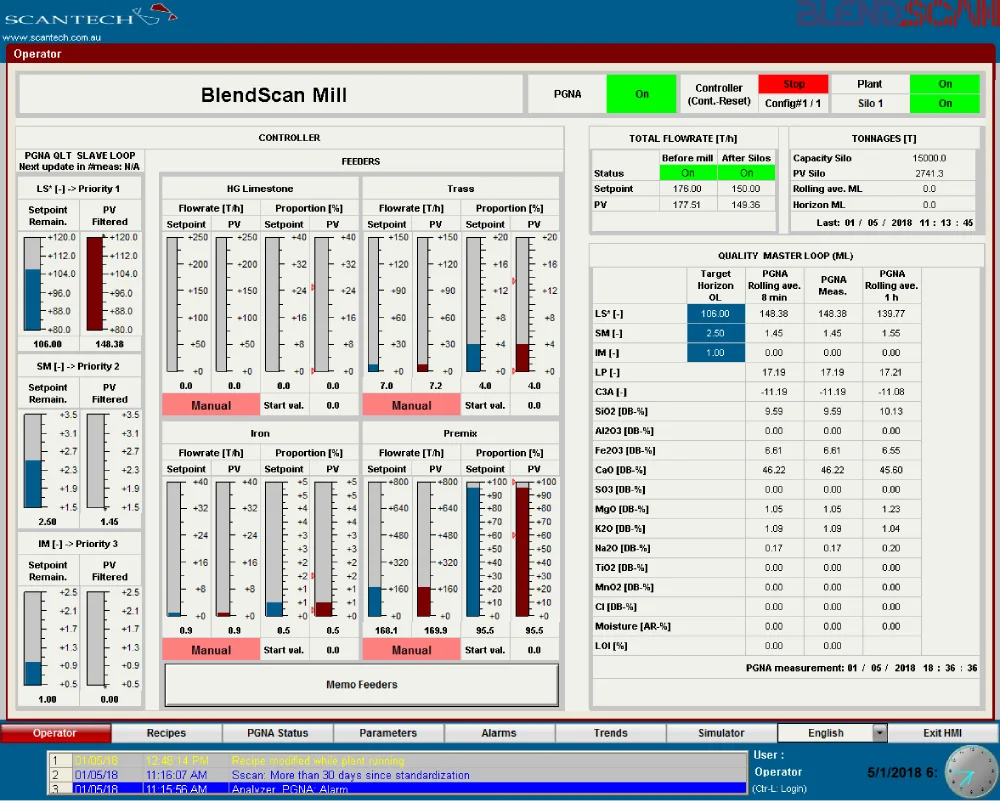The width and height of the screenshot is (1000, 801).
Task: Toggle the Silo 1 On status
Action: tap(945, 103)
